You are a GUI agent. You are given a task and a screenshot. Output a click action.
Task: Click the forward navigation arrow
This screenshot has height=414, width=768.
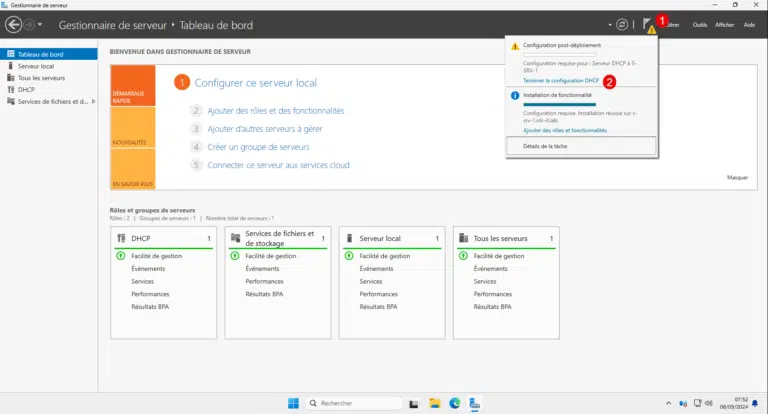(29, 24)
